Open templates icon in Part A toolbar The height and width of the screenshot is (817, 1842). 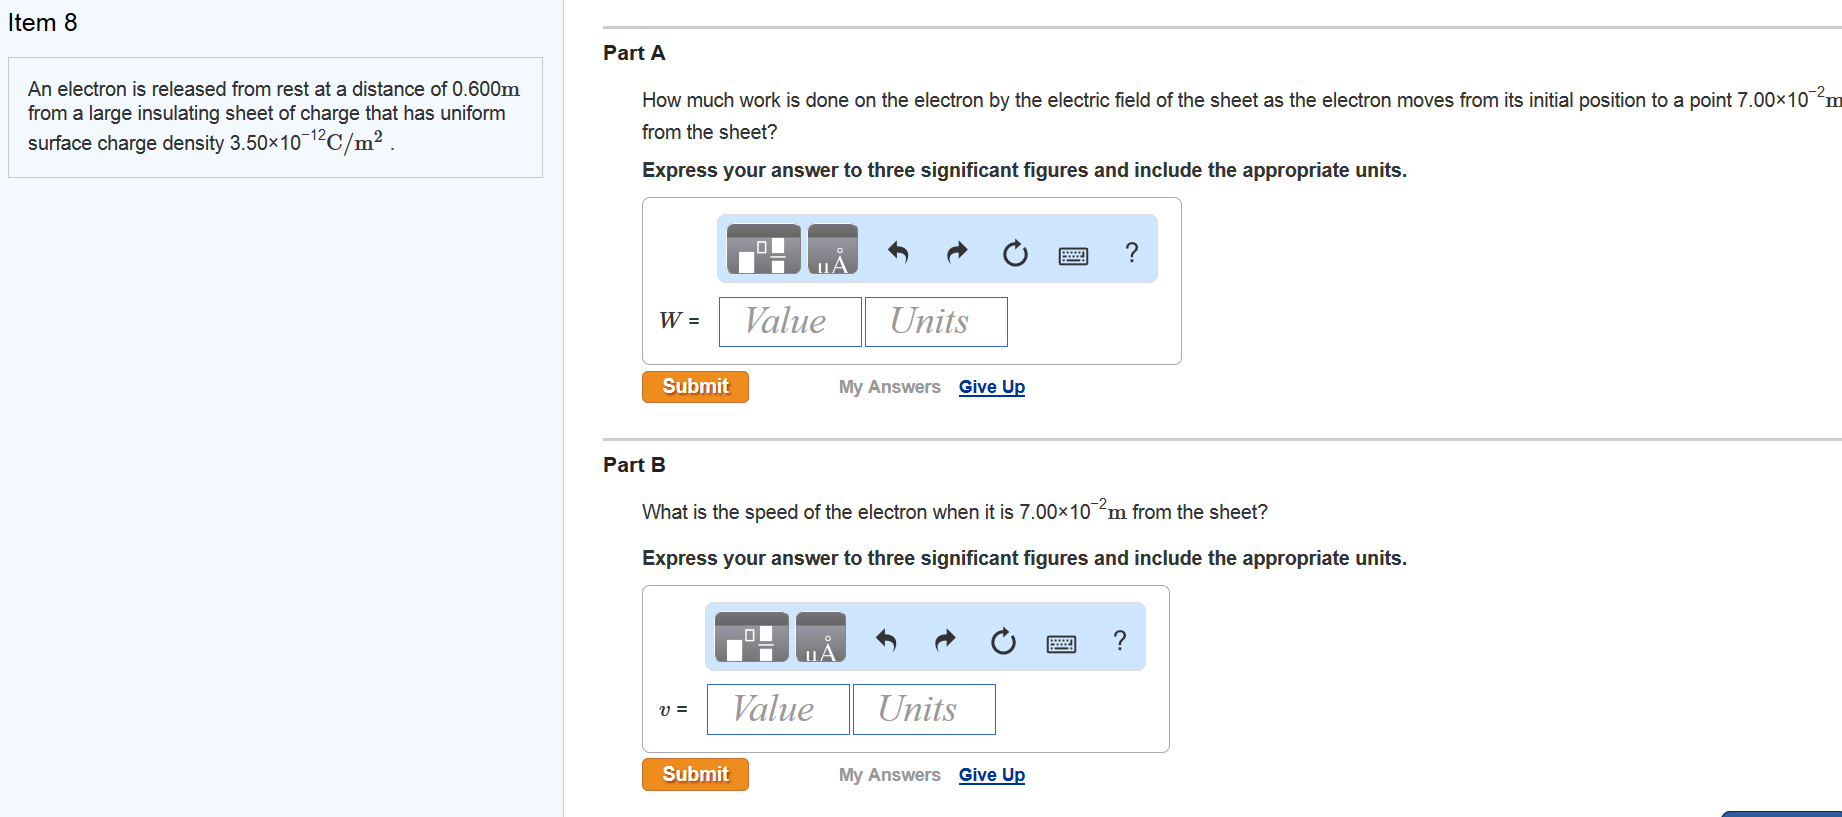(763, 249)
